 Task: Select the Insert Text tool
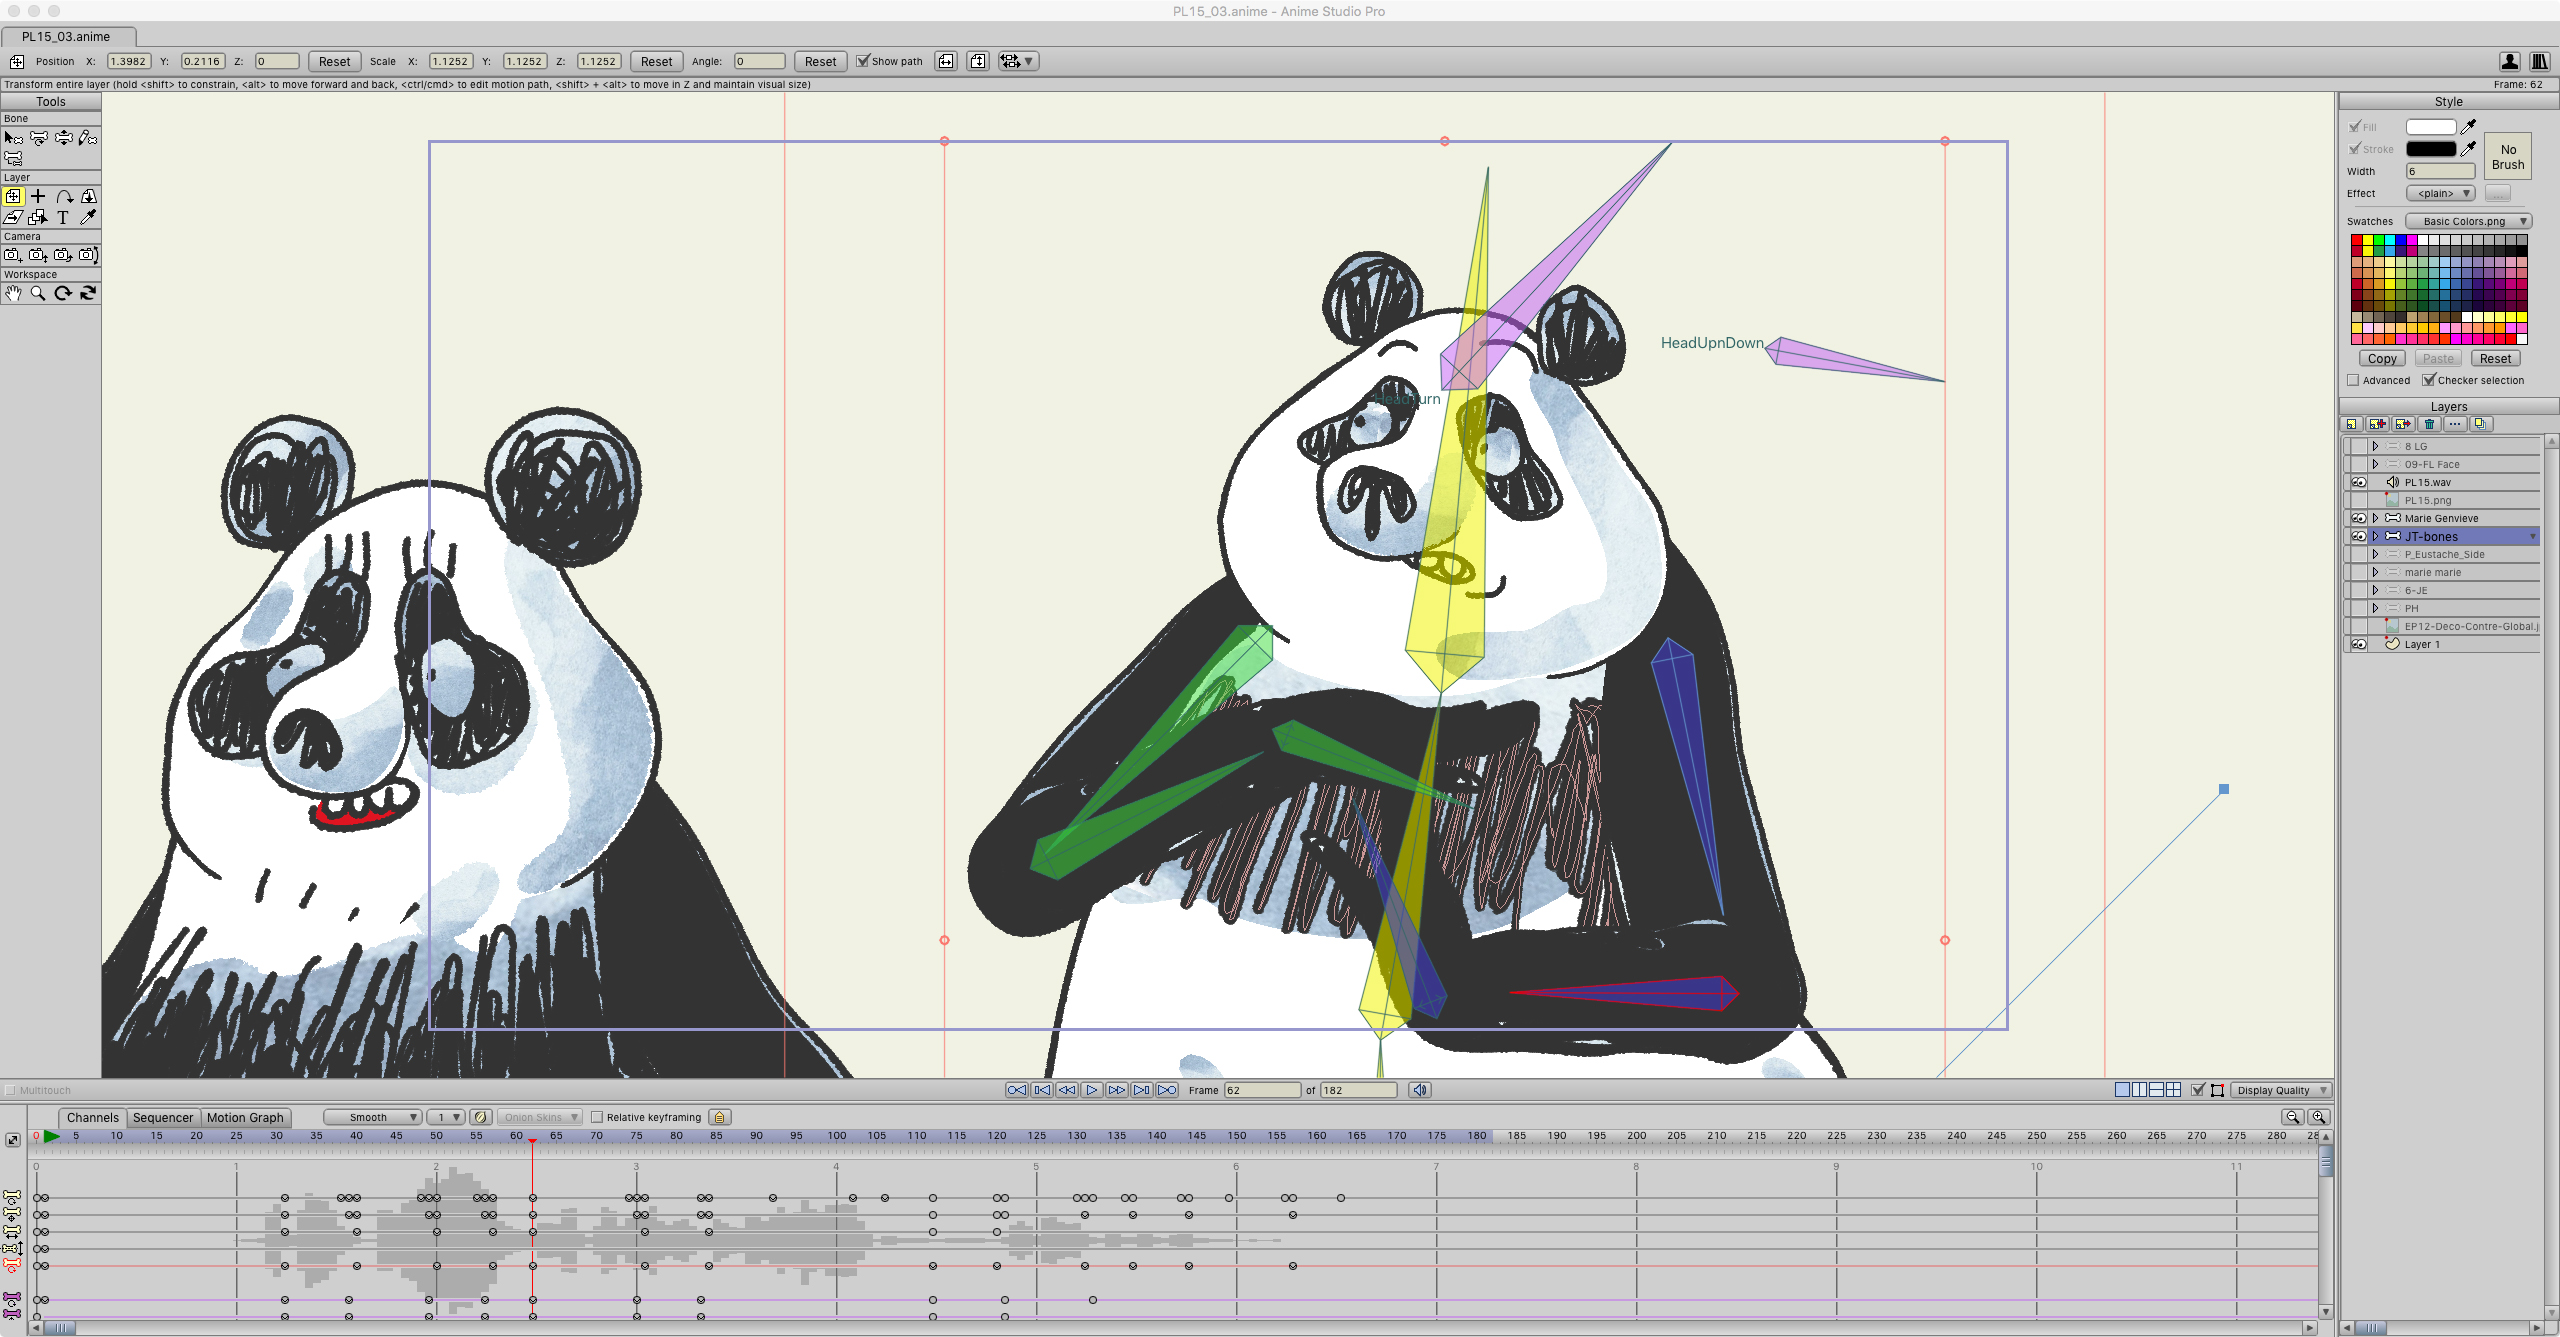tap(63, 217)
